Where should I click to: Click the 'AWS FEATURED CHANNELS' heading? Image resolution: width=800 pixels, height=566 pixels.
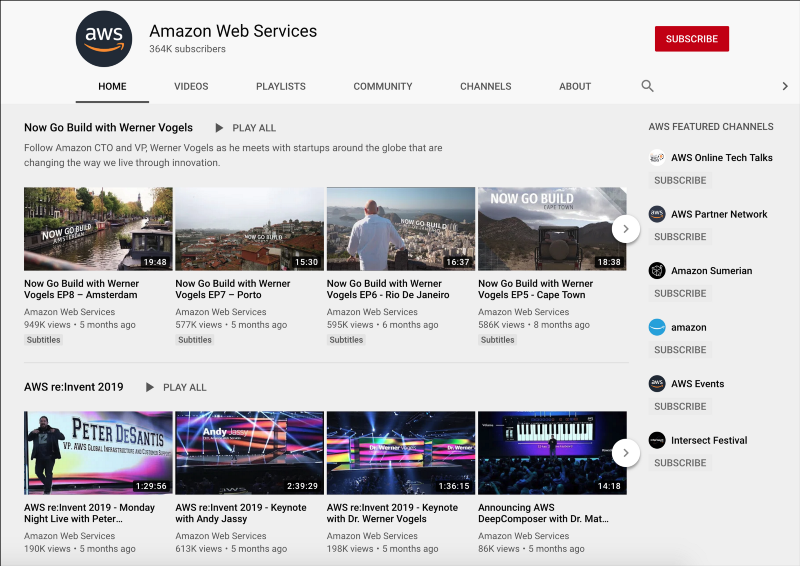(711, 127)
